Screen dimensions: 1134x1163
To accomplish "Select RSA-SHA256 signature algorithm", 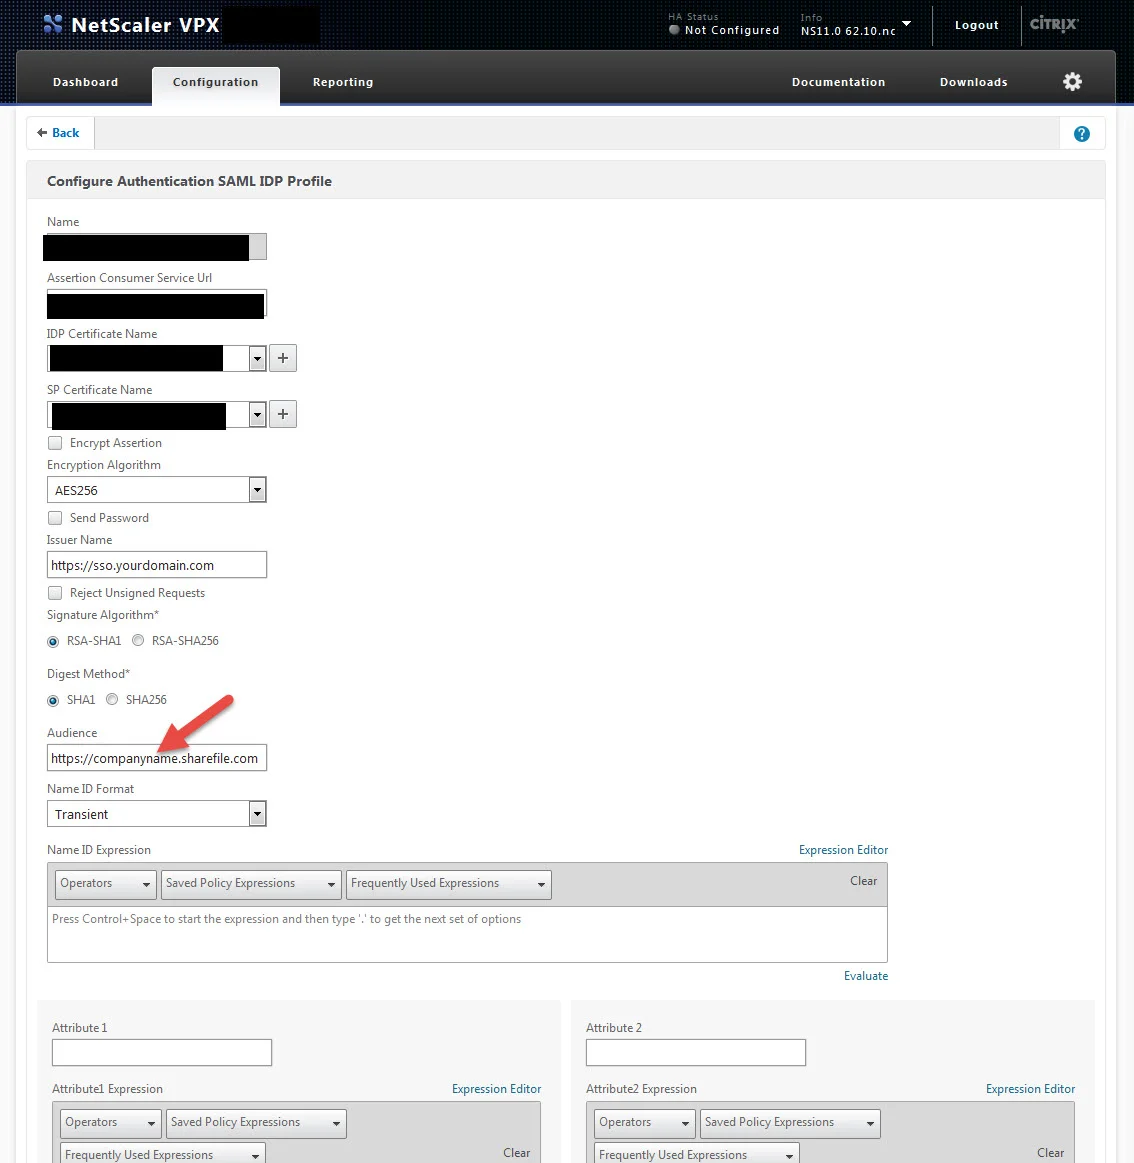I will 138,640.
